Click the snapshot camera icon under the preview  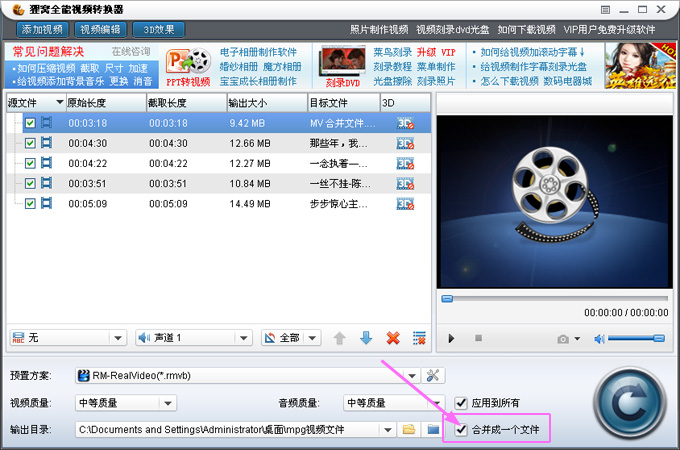pos(564,339)
